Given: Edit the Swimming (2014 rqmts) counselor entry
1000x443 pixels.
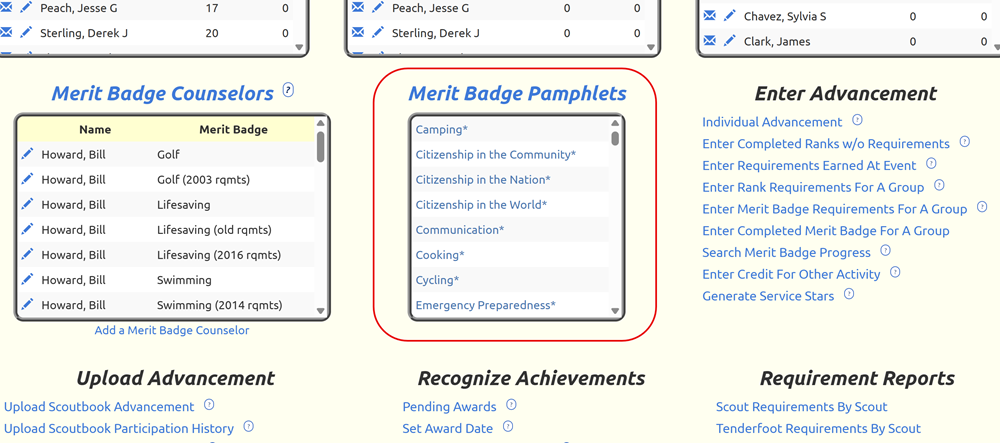Looking at the screenshot, I should coord(27,304).
